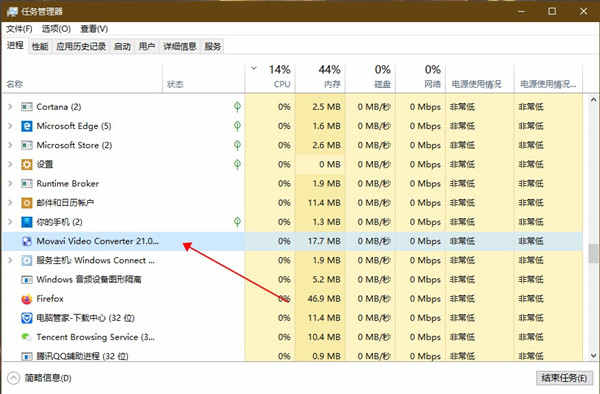Expand the Microsoft Store (2) group

tap(10, 145)
